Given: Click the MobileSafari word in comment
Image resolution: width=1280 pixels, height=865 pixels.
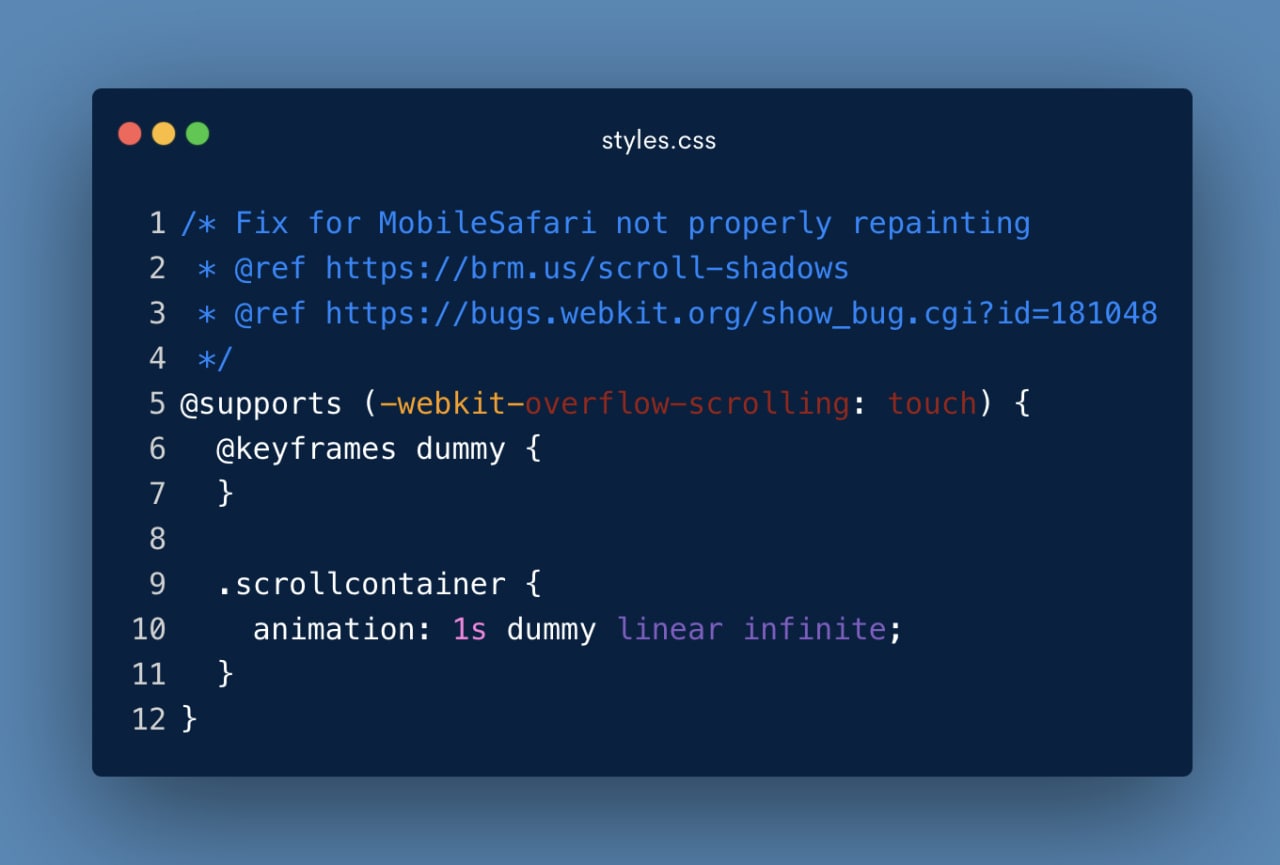Looking at the screenshot, I should (x=487, y=223).
